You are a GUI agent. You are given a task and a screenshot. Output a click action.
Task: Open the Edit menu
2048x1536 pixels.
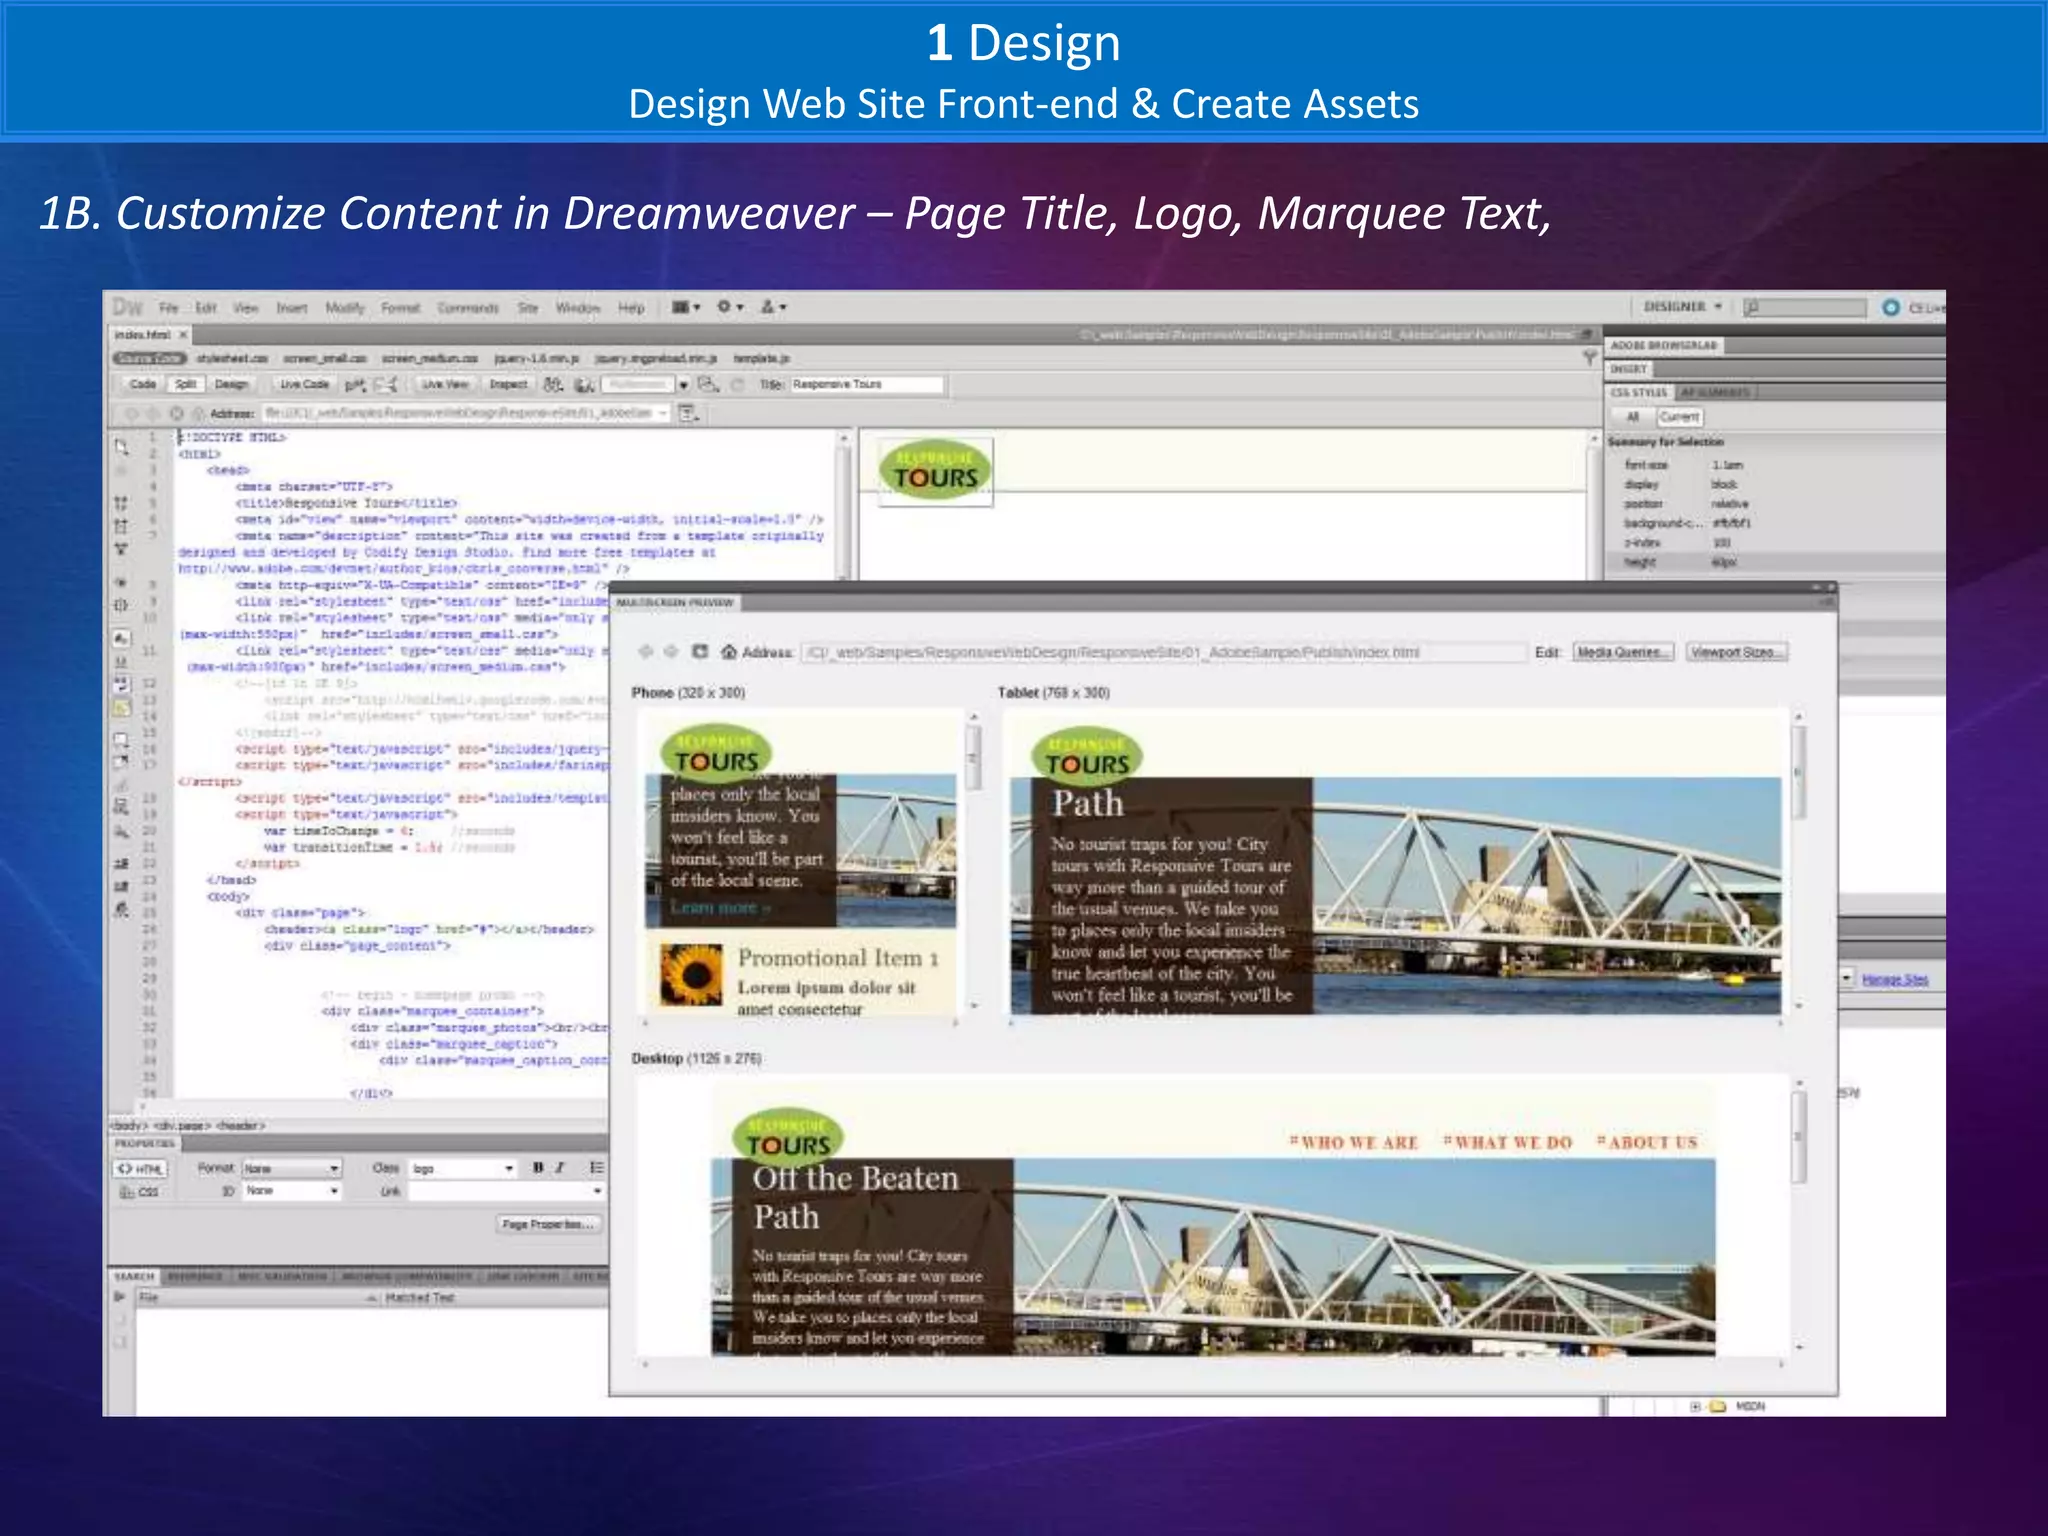coord(205,308)
